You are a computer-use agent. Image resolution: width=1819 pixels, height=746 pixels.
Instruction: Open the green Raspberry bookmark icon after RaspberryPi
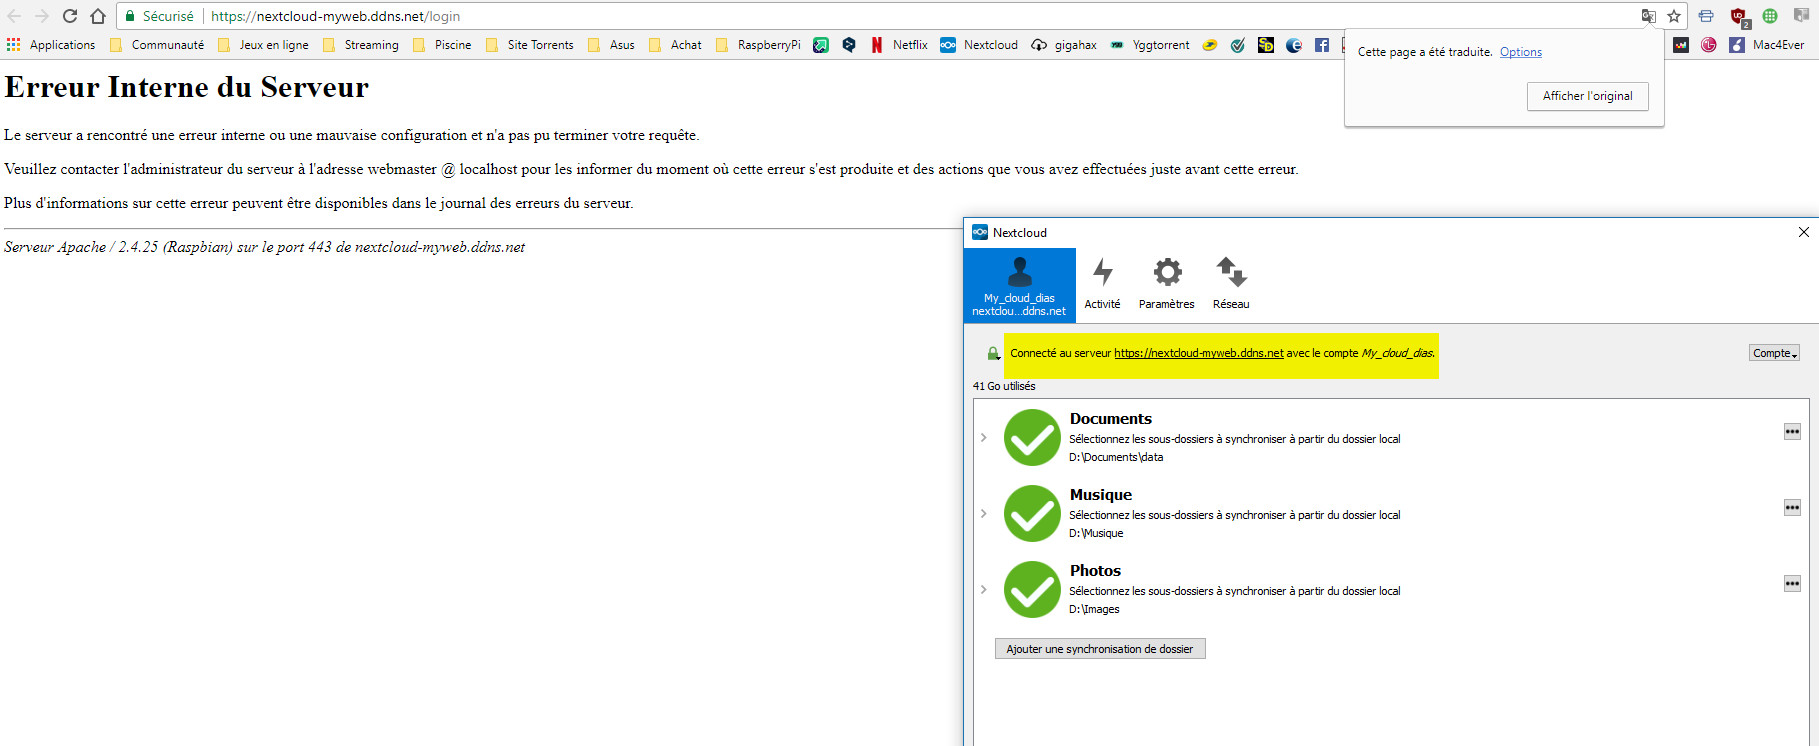pyautogui.click(x=821, y=45)
